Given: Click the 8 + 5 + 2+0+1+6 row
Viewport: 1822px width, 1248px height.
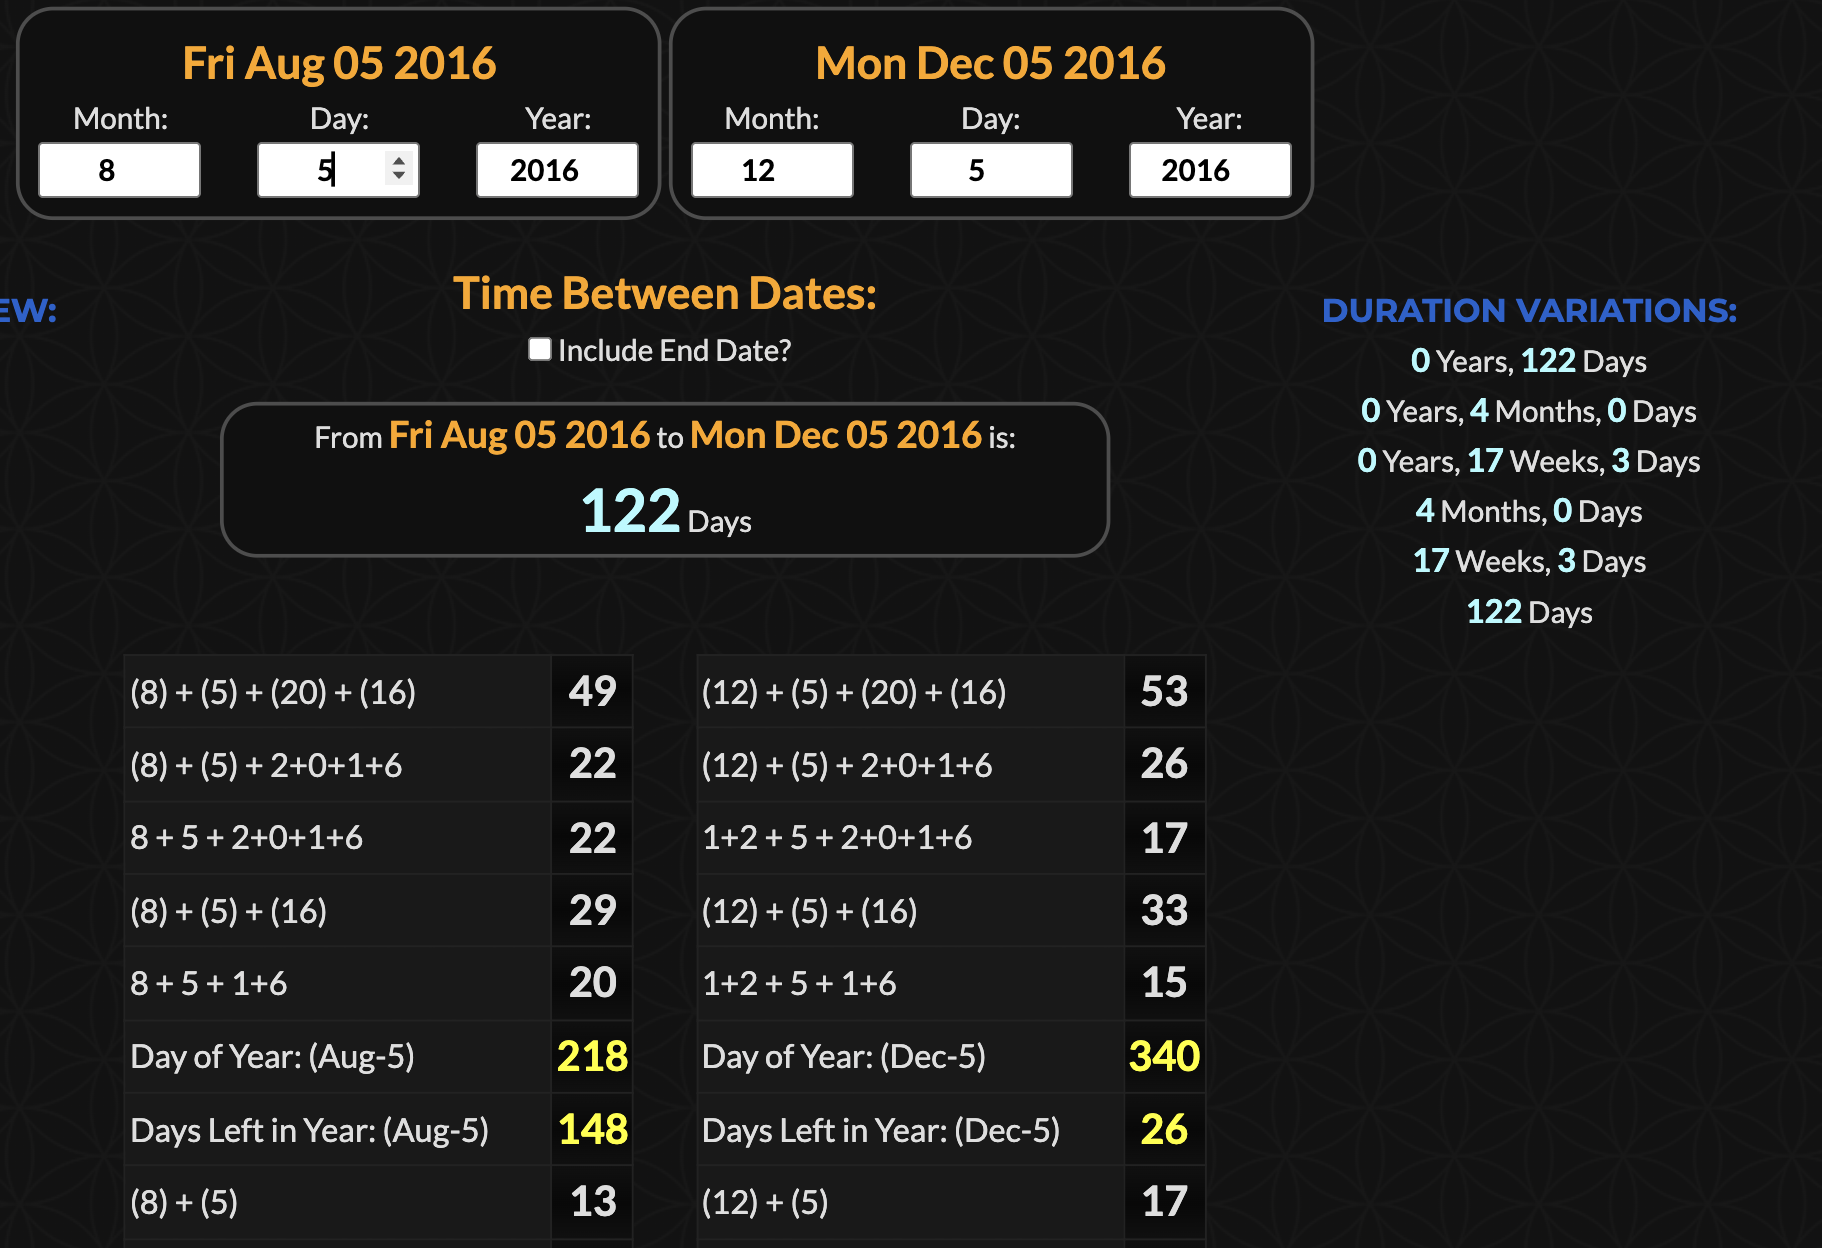Looking at the screenshot, I should click(x=378, y=838).
